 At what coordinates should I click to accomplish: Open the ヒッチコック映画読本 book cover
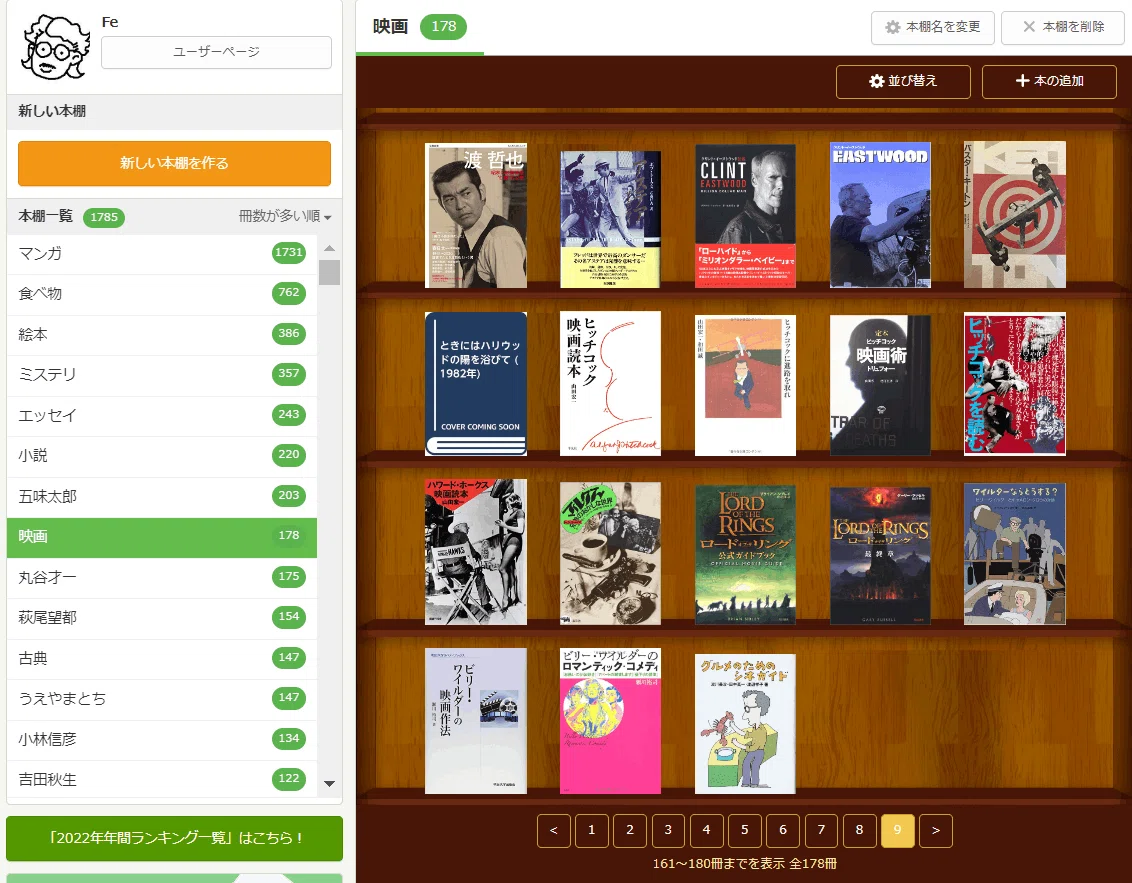[x=610, y=383]
